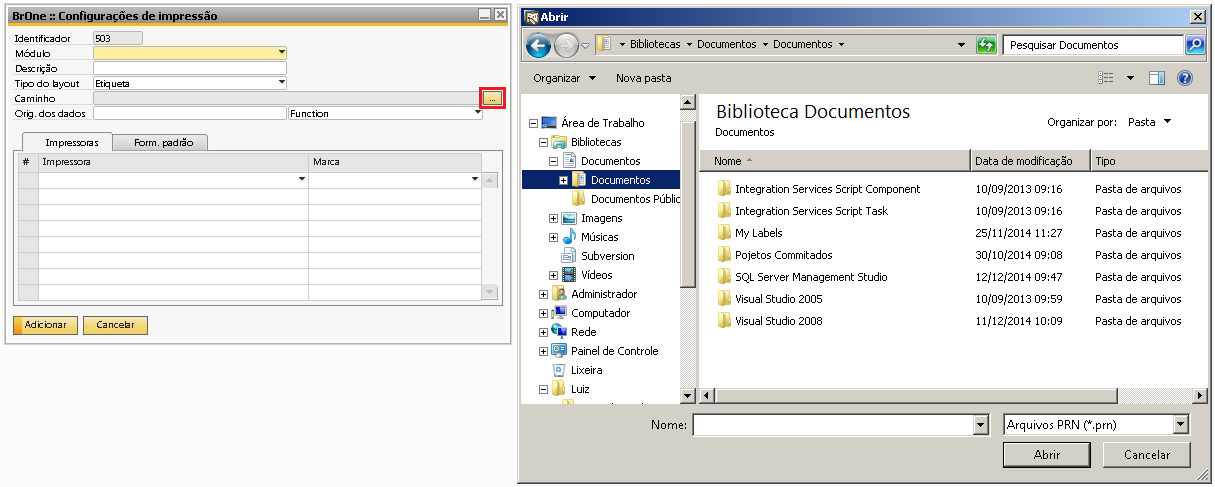The height and width of the screenshot is (487, 1215).
Task: Open the Marca column dropdown in first row
Action: click(475, 179)
